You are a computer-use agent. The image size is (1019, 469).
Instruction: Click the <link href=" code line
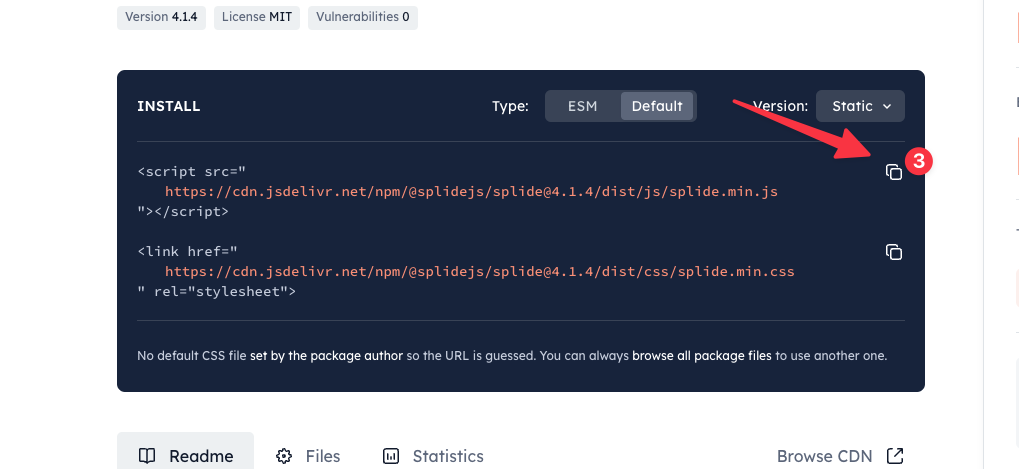[188, 252]
